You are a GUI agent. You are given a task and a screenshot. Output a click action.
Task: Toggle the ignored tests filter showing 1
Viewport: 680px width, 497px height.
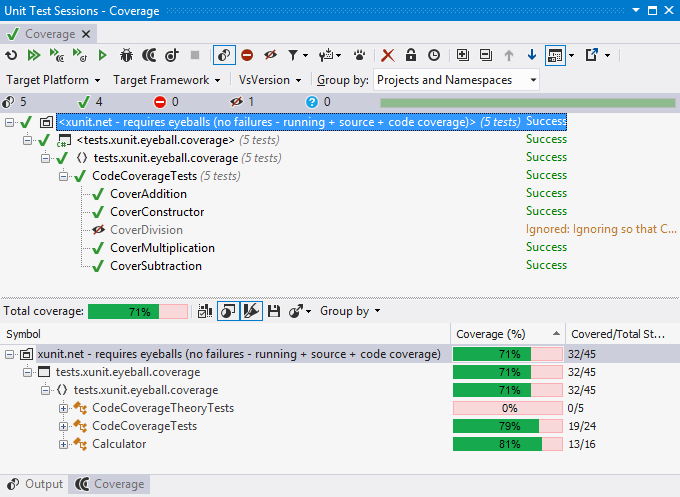tap(241, 102)
